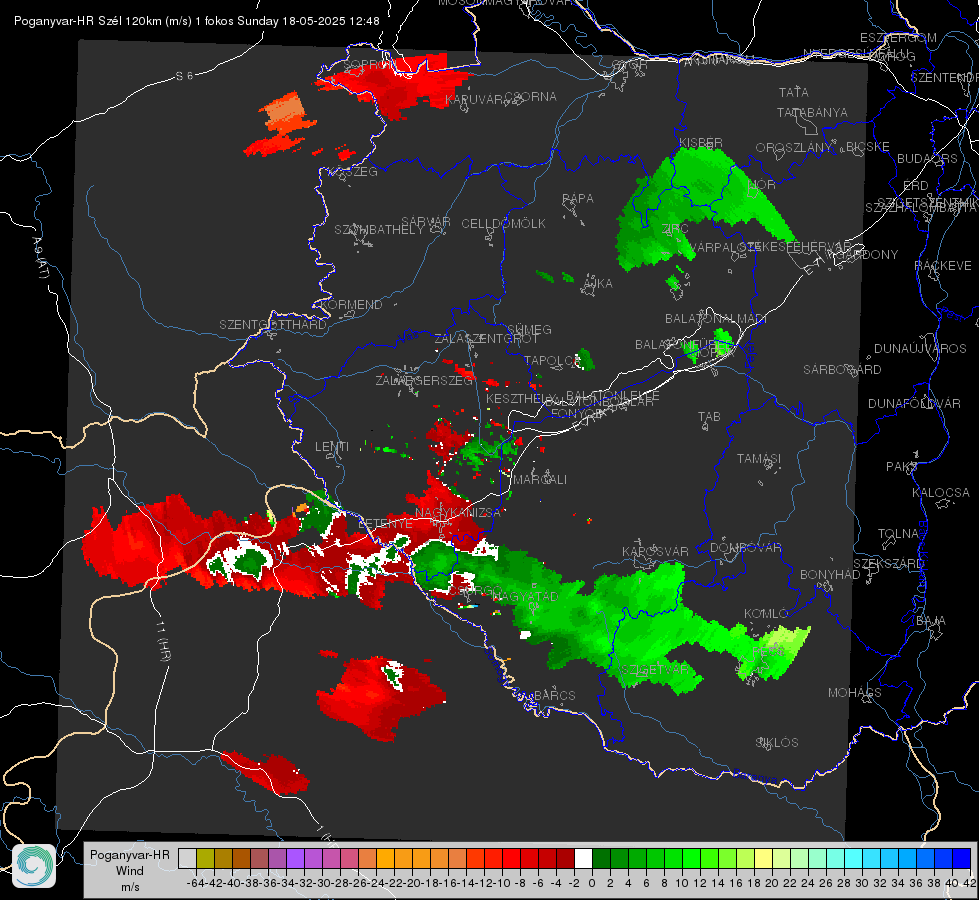Click the KORMEND city label
The height and width of the screenshot is (900, 979).
coord(350,305)
